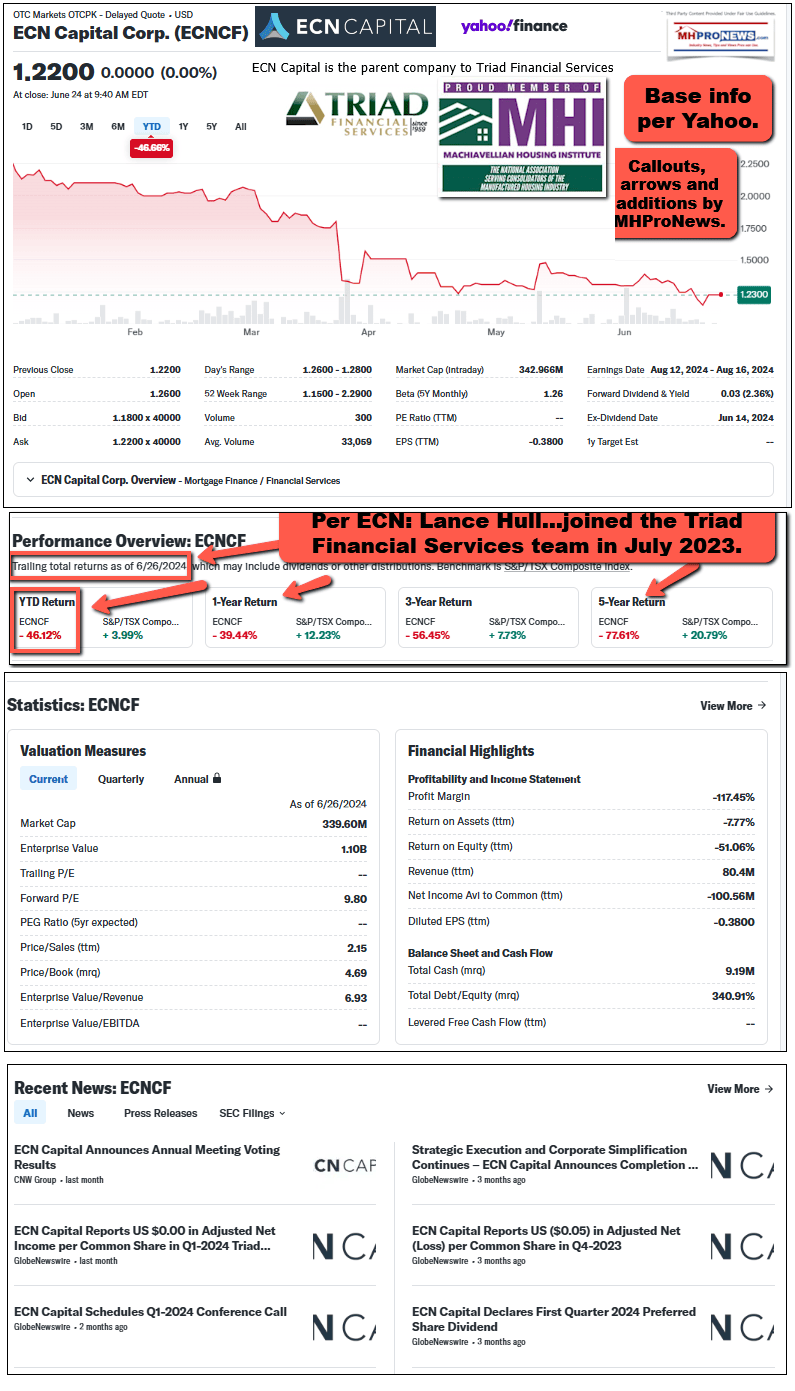The width and height of the screenshot is (795, 1391).
Task: Click Forward P/E value 9.80
Action: coord(357,899)
